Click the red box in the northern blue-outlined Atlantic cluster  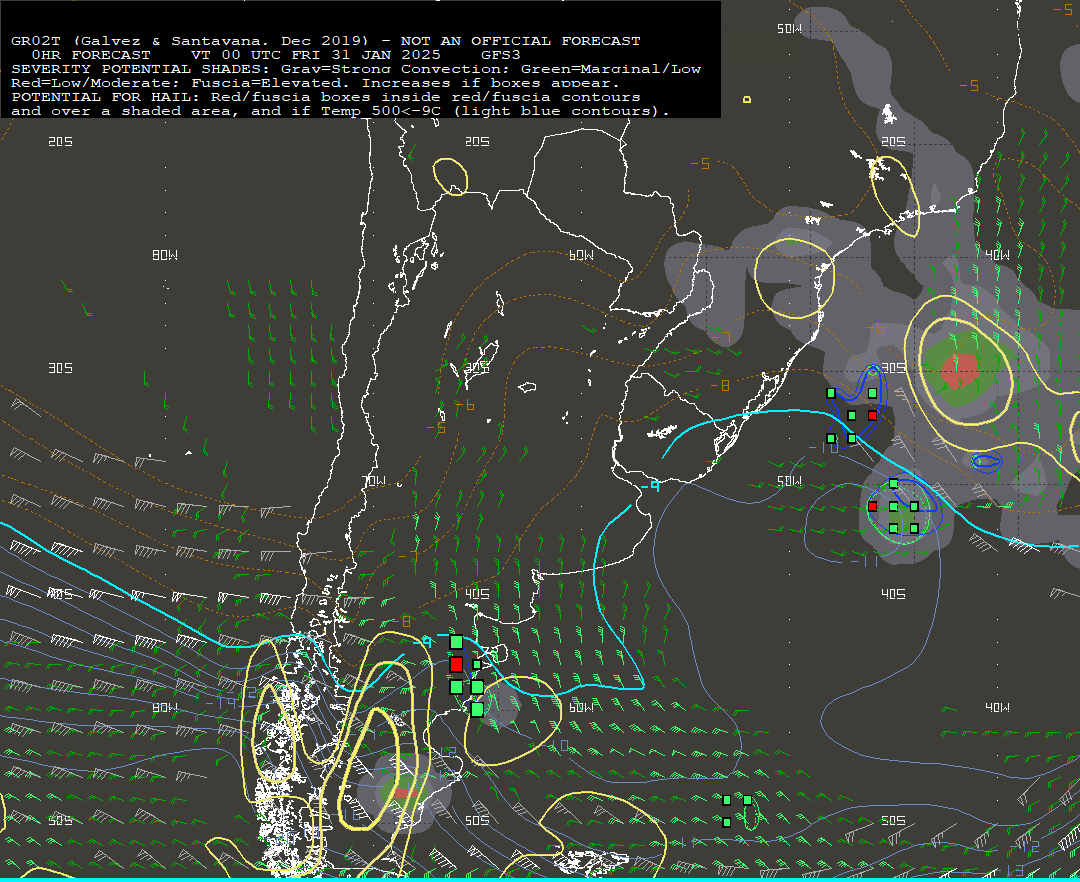(873, 415)
